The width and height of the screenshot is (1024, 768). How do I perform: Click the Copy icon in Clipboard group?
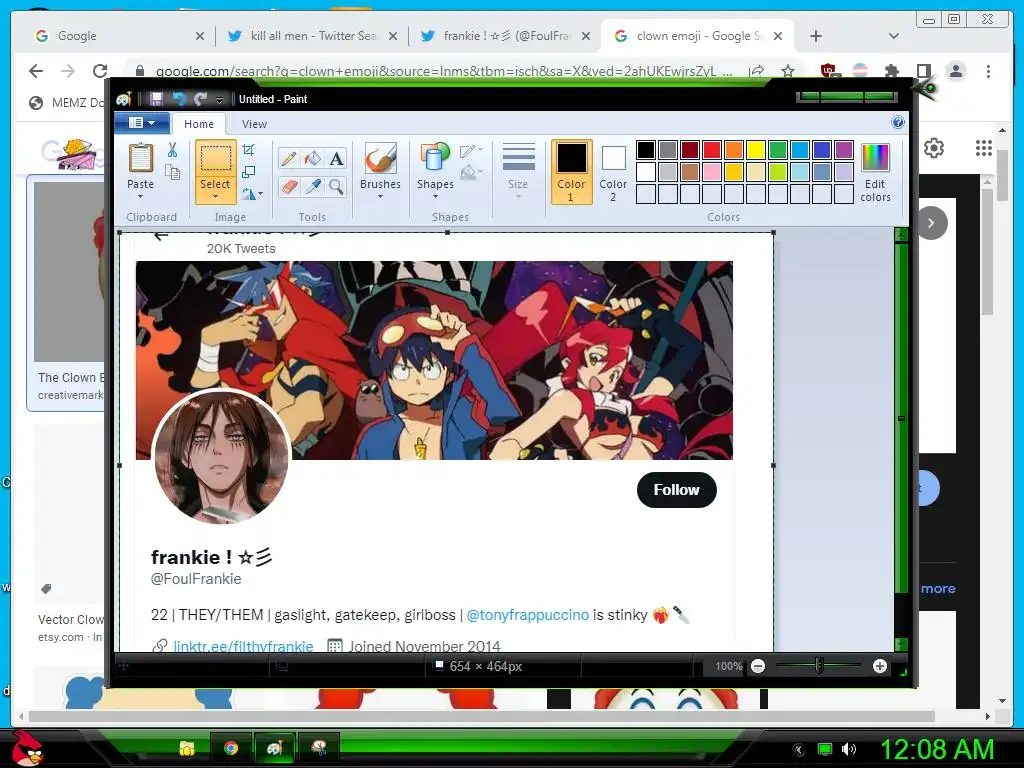(172, 172)
